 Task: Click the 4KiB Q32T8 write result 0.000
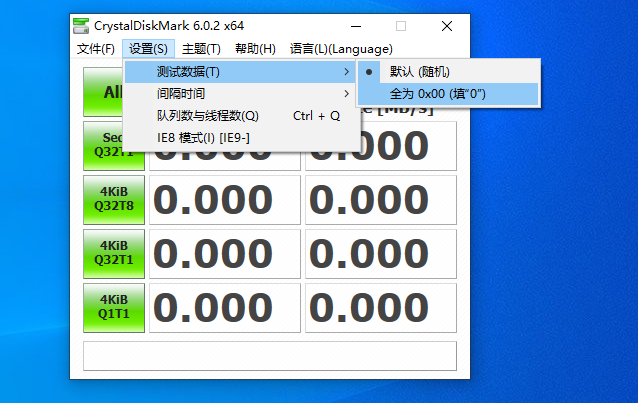point(381,200)
